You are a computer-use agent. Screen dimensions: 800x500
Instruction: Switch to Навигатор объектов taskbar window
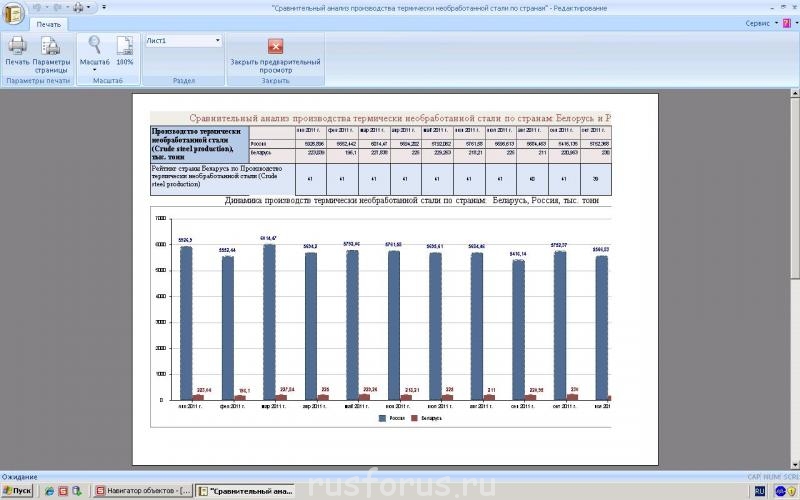pyautogui.click(x=143, y=491)
